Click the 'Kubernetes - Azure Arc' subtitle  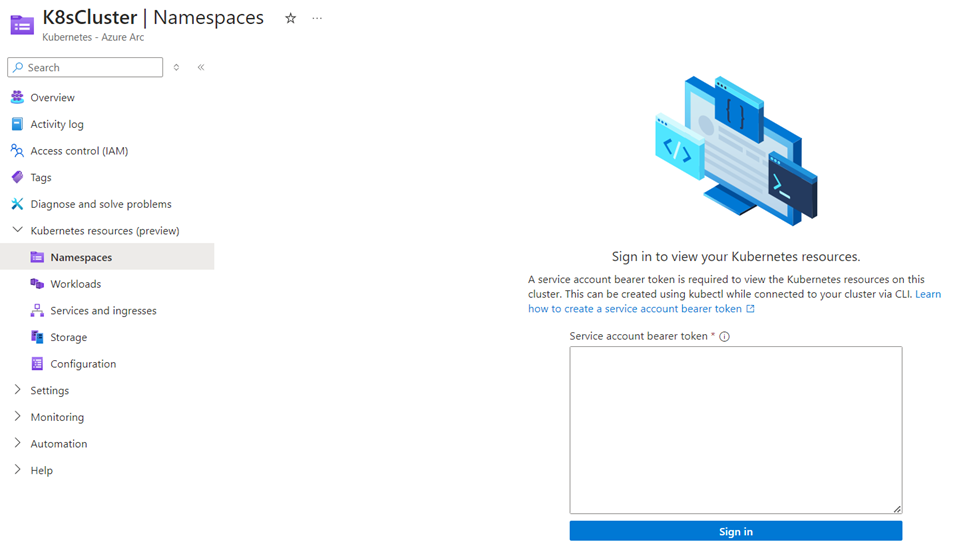pyautogui.click(x=93, y=37)
